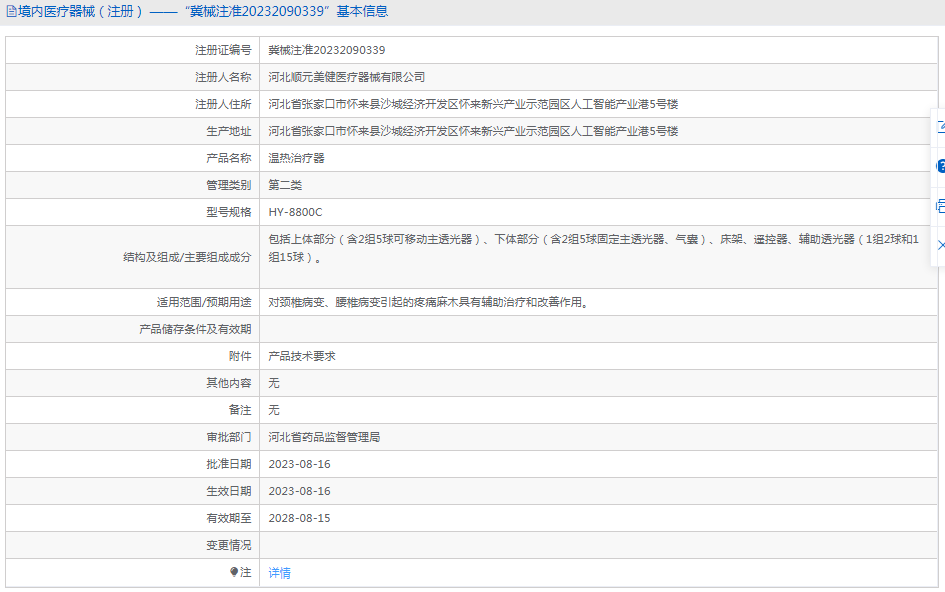Open the question-mark help icon on right sidebar

941,166
